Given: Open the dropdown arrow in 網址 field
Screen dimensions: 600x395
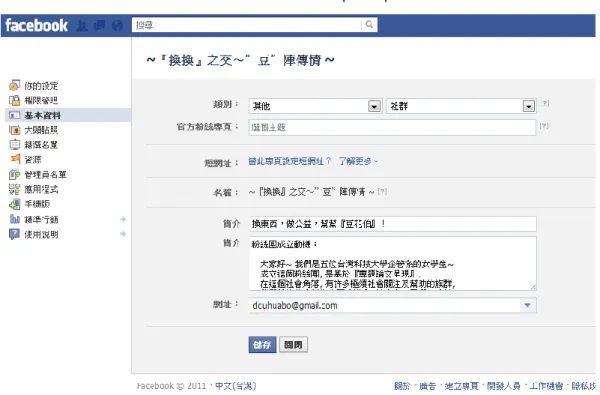Looking at the screenshot, I should (527, 305).
